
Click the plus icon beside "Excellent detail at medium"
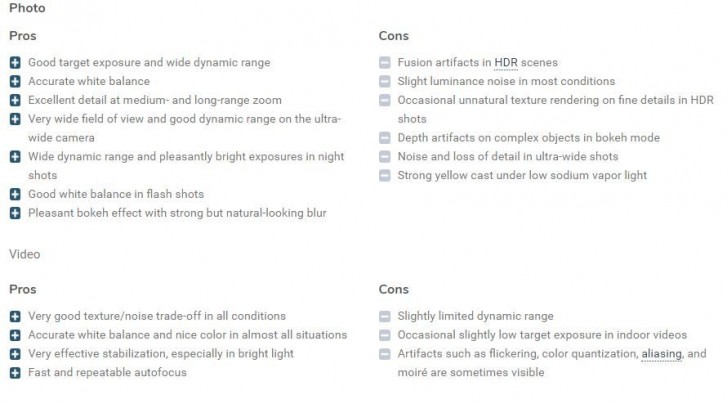pyautogui.click(x=15, y=100)
